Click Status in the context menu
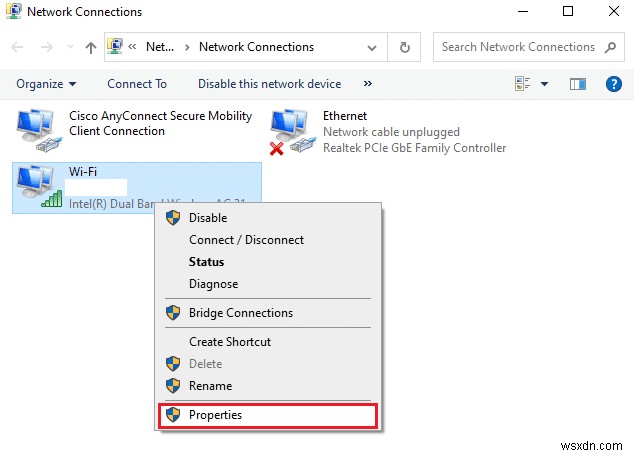 click(x=206, y=262)
